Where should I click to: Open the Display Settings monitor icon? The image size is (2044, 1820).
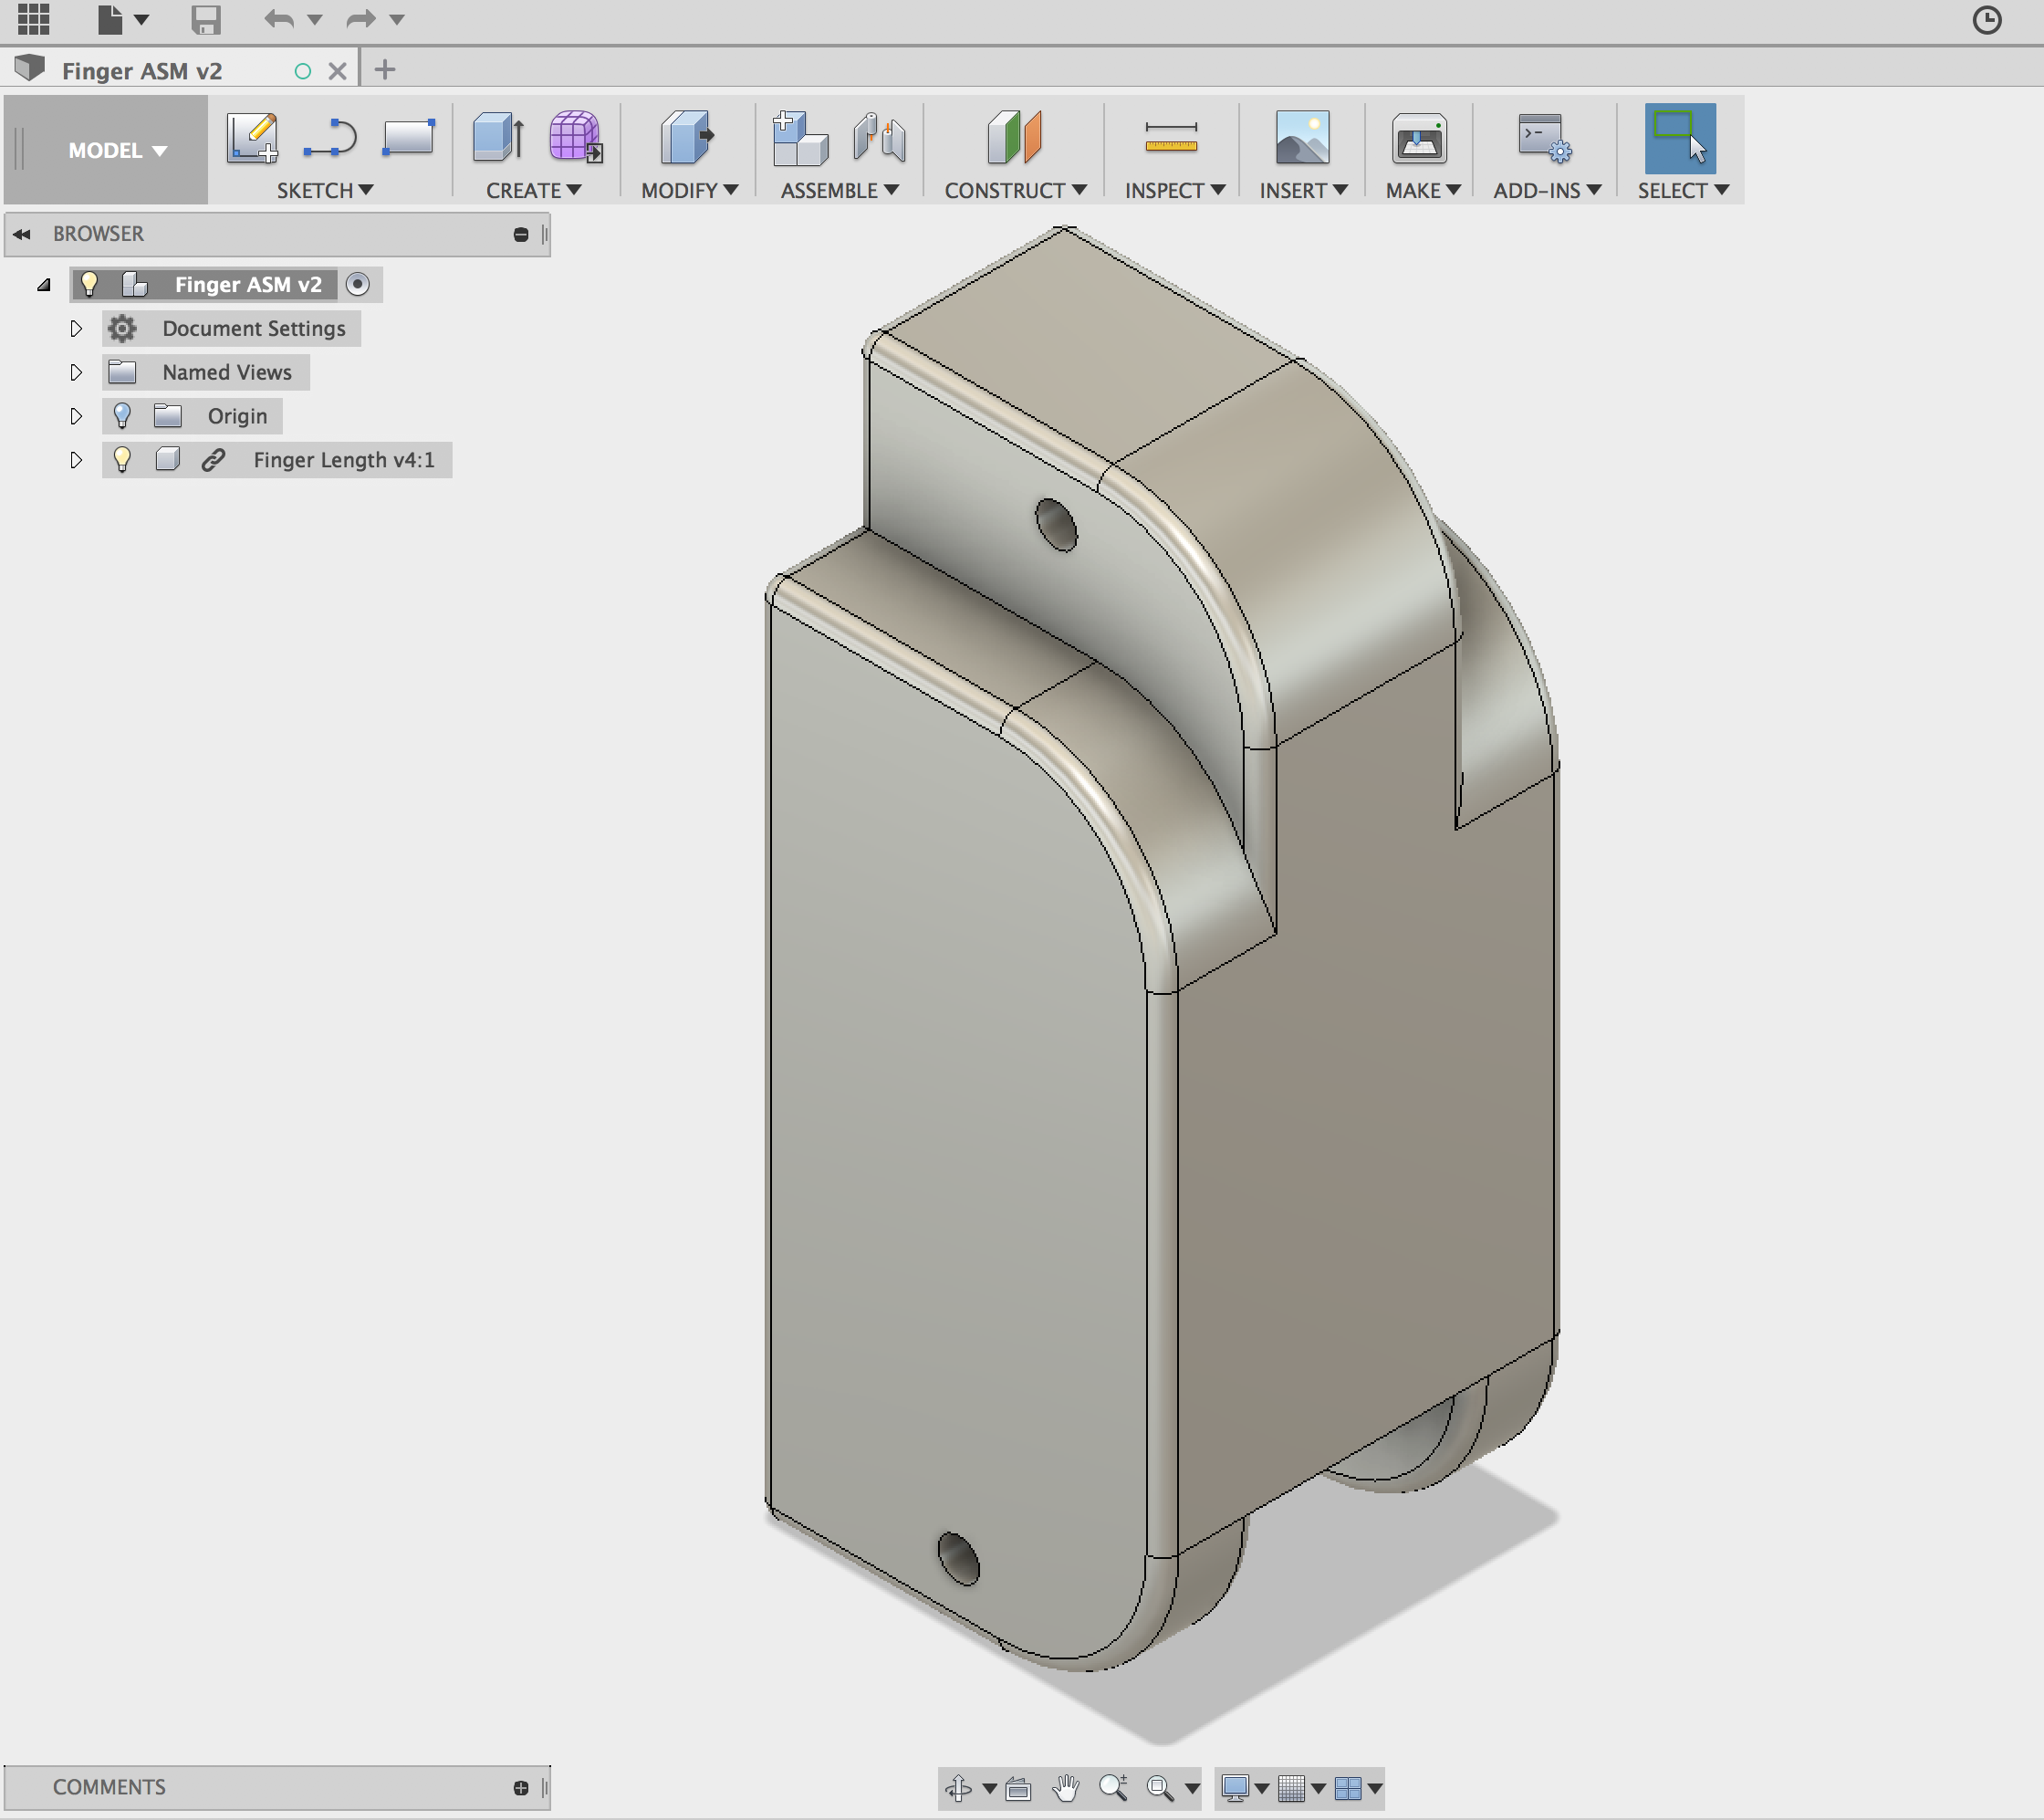click(x=1235, y=1788)
